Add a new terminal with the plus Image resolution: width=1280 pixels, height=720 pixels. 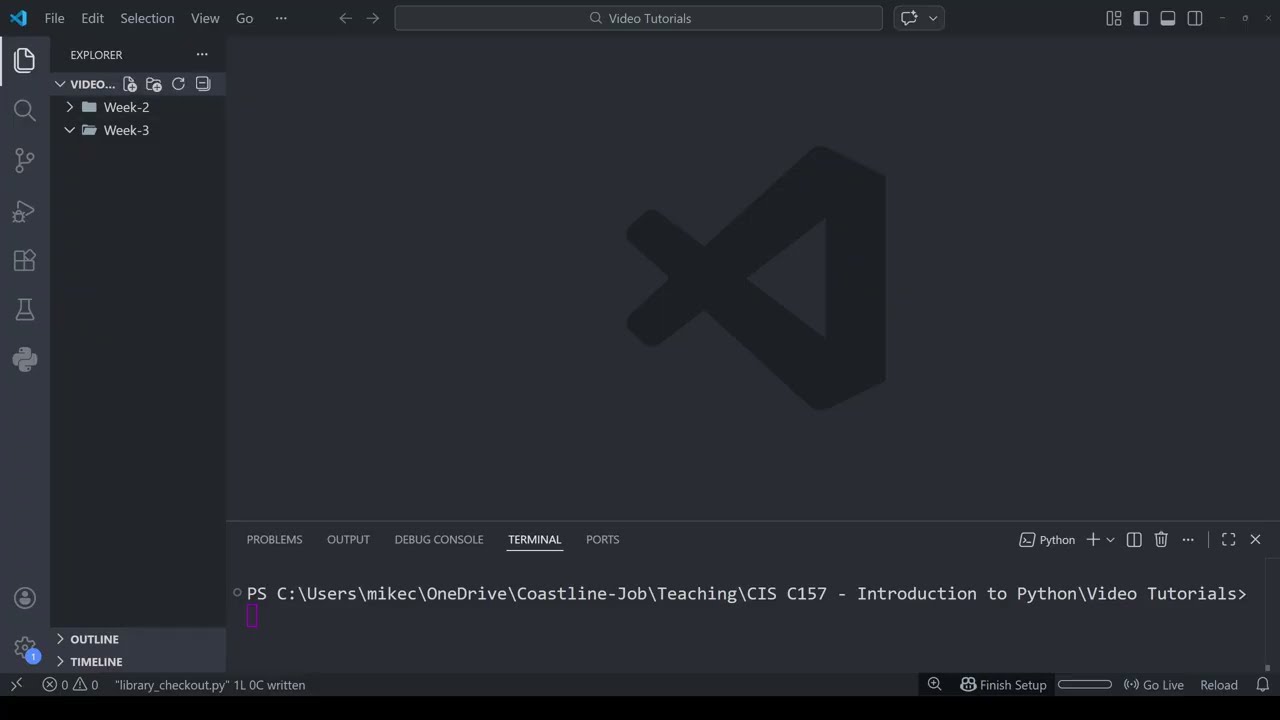[1093, 540]
